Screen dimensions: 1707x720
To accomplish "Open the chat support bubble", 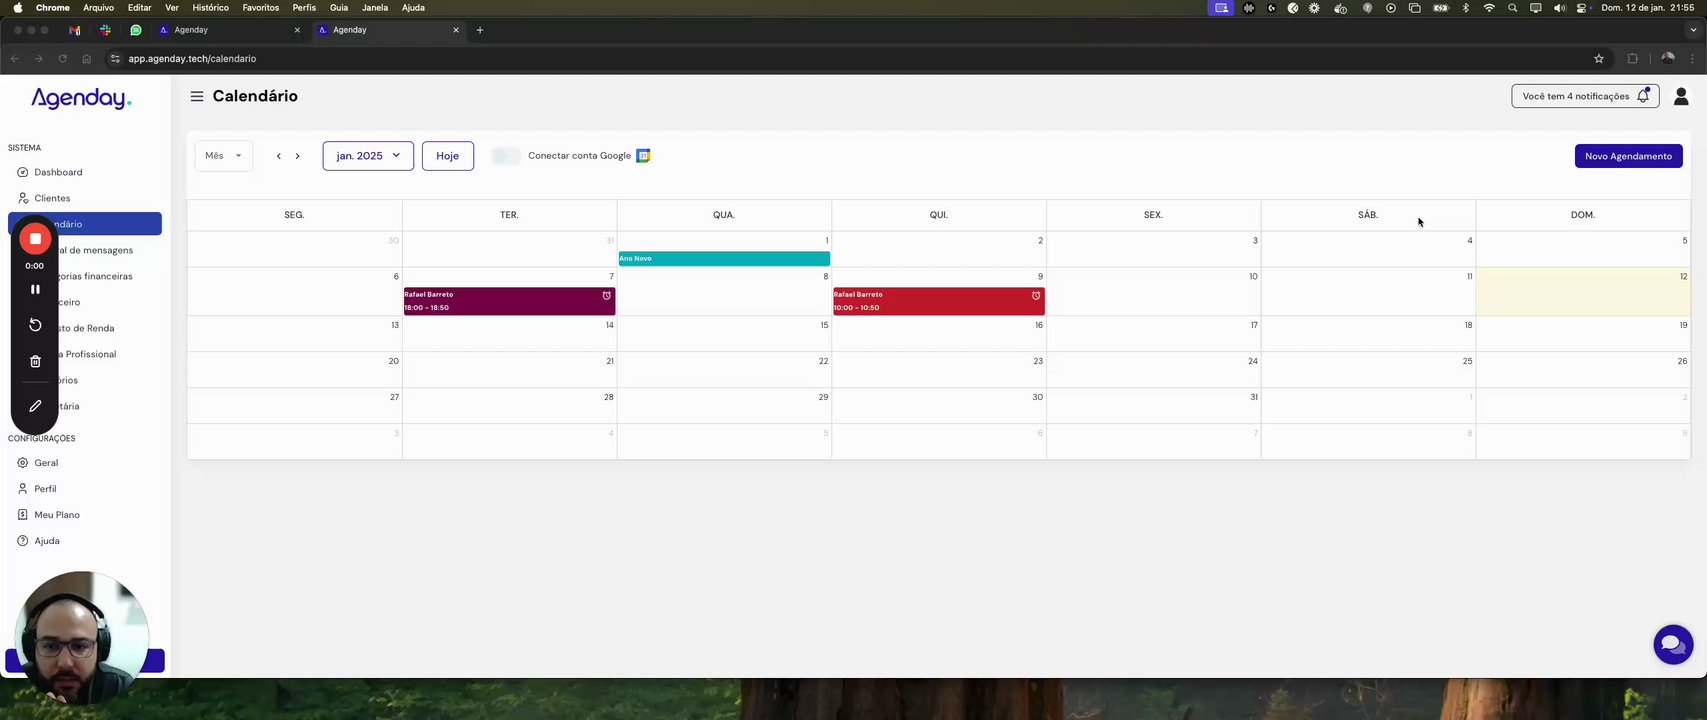I will pos(1673,645).
